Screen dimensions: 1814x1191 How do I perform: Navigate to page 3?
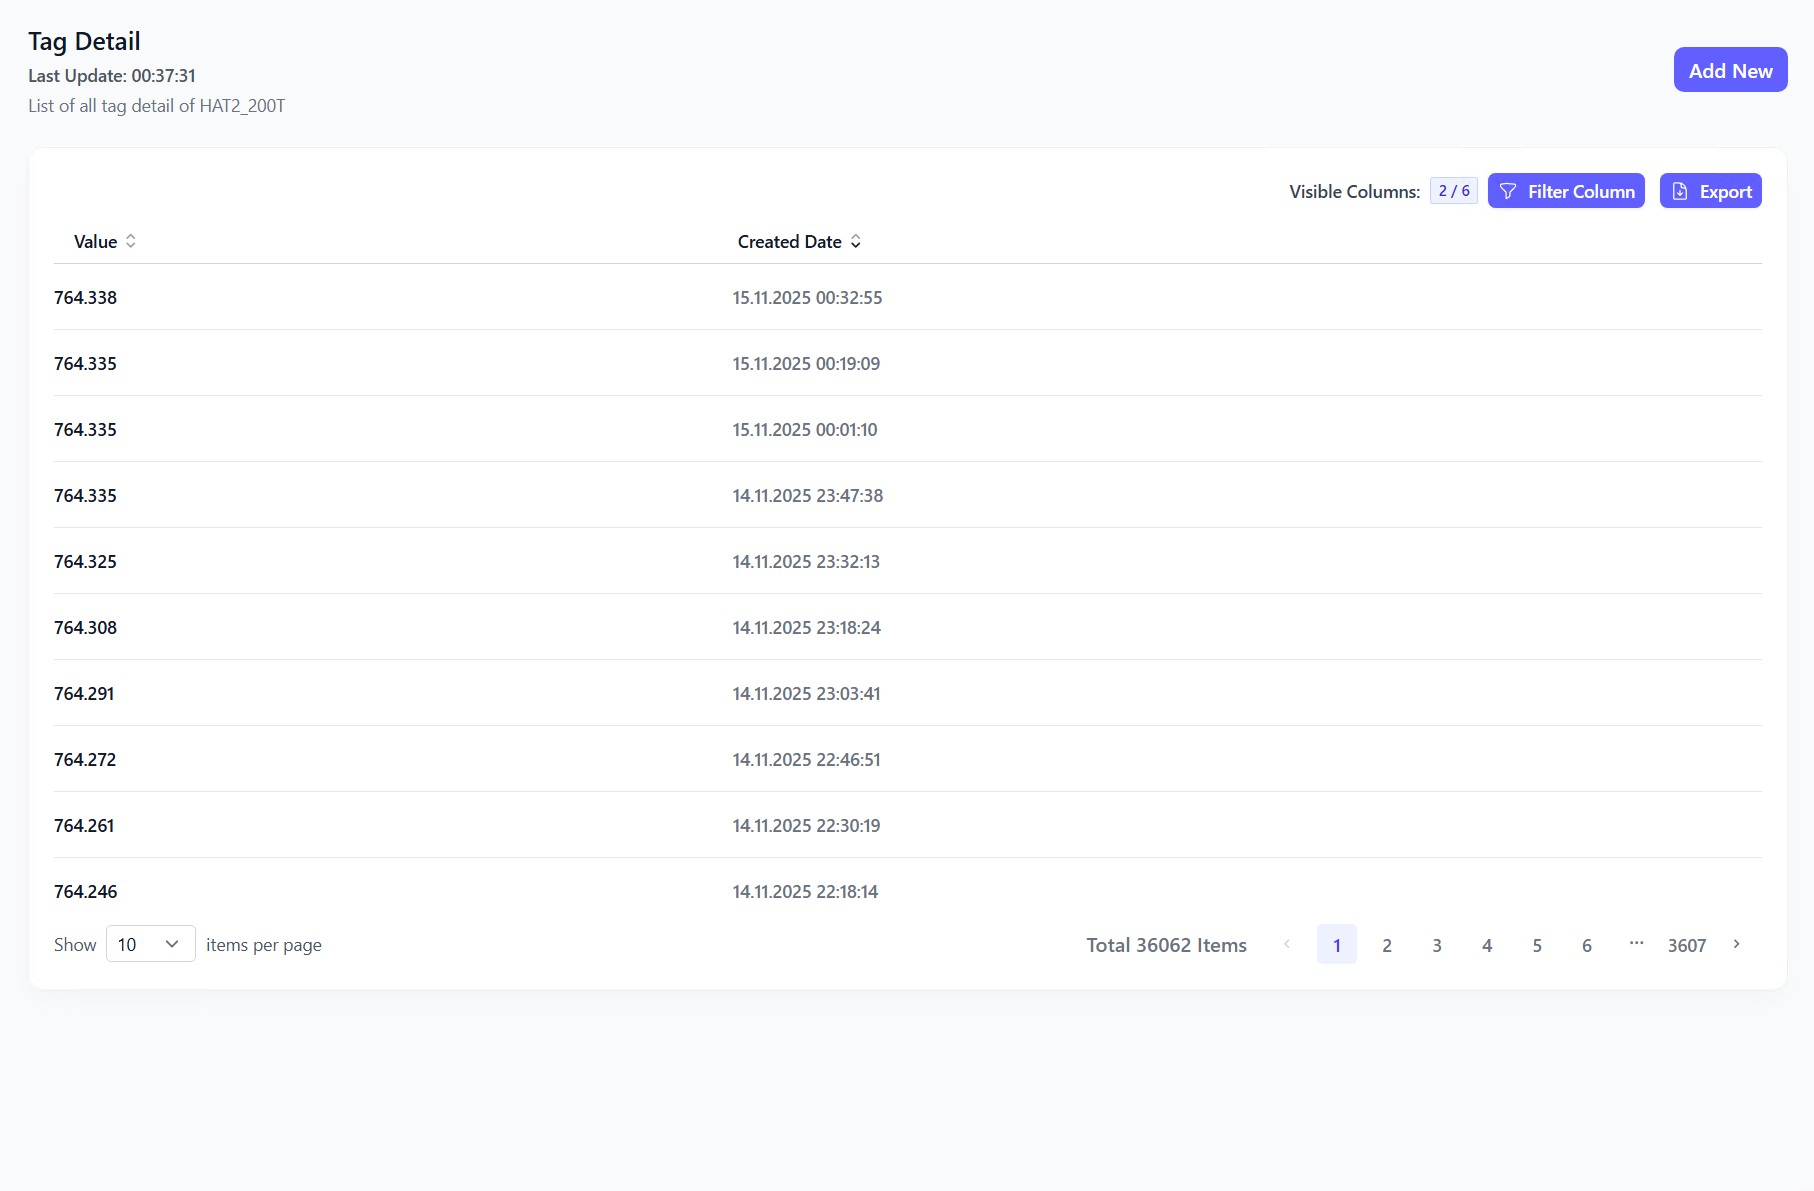1437,945
